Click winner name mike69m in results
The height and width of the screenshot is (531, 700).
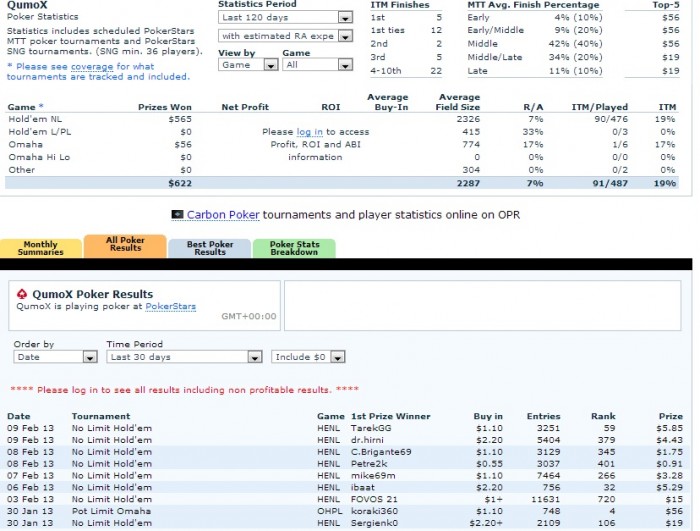coord(373,476)
